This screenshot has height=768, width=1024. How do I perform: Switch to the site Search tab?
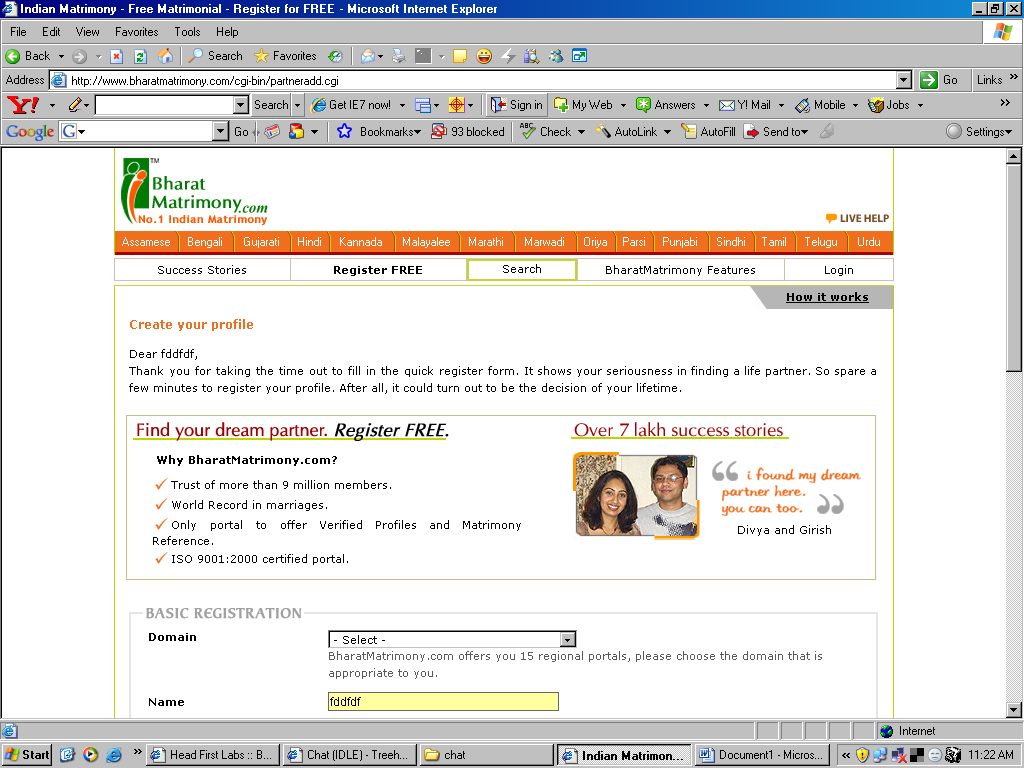pos(522,269)
